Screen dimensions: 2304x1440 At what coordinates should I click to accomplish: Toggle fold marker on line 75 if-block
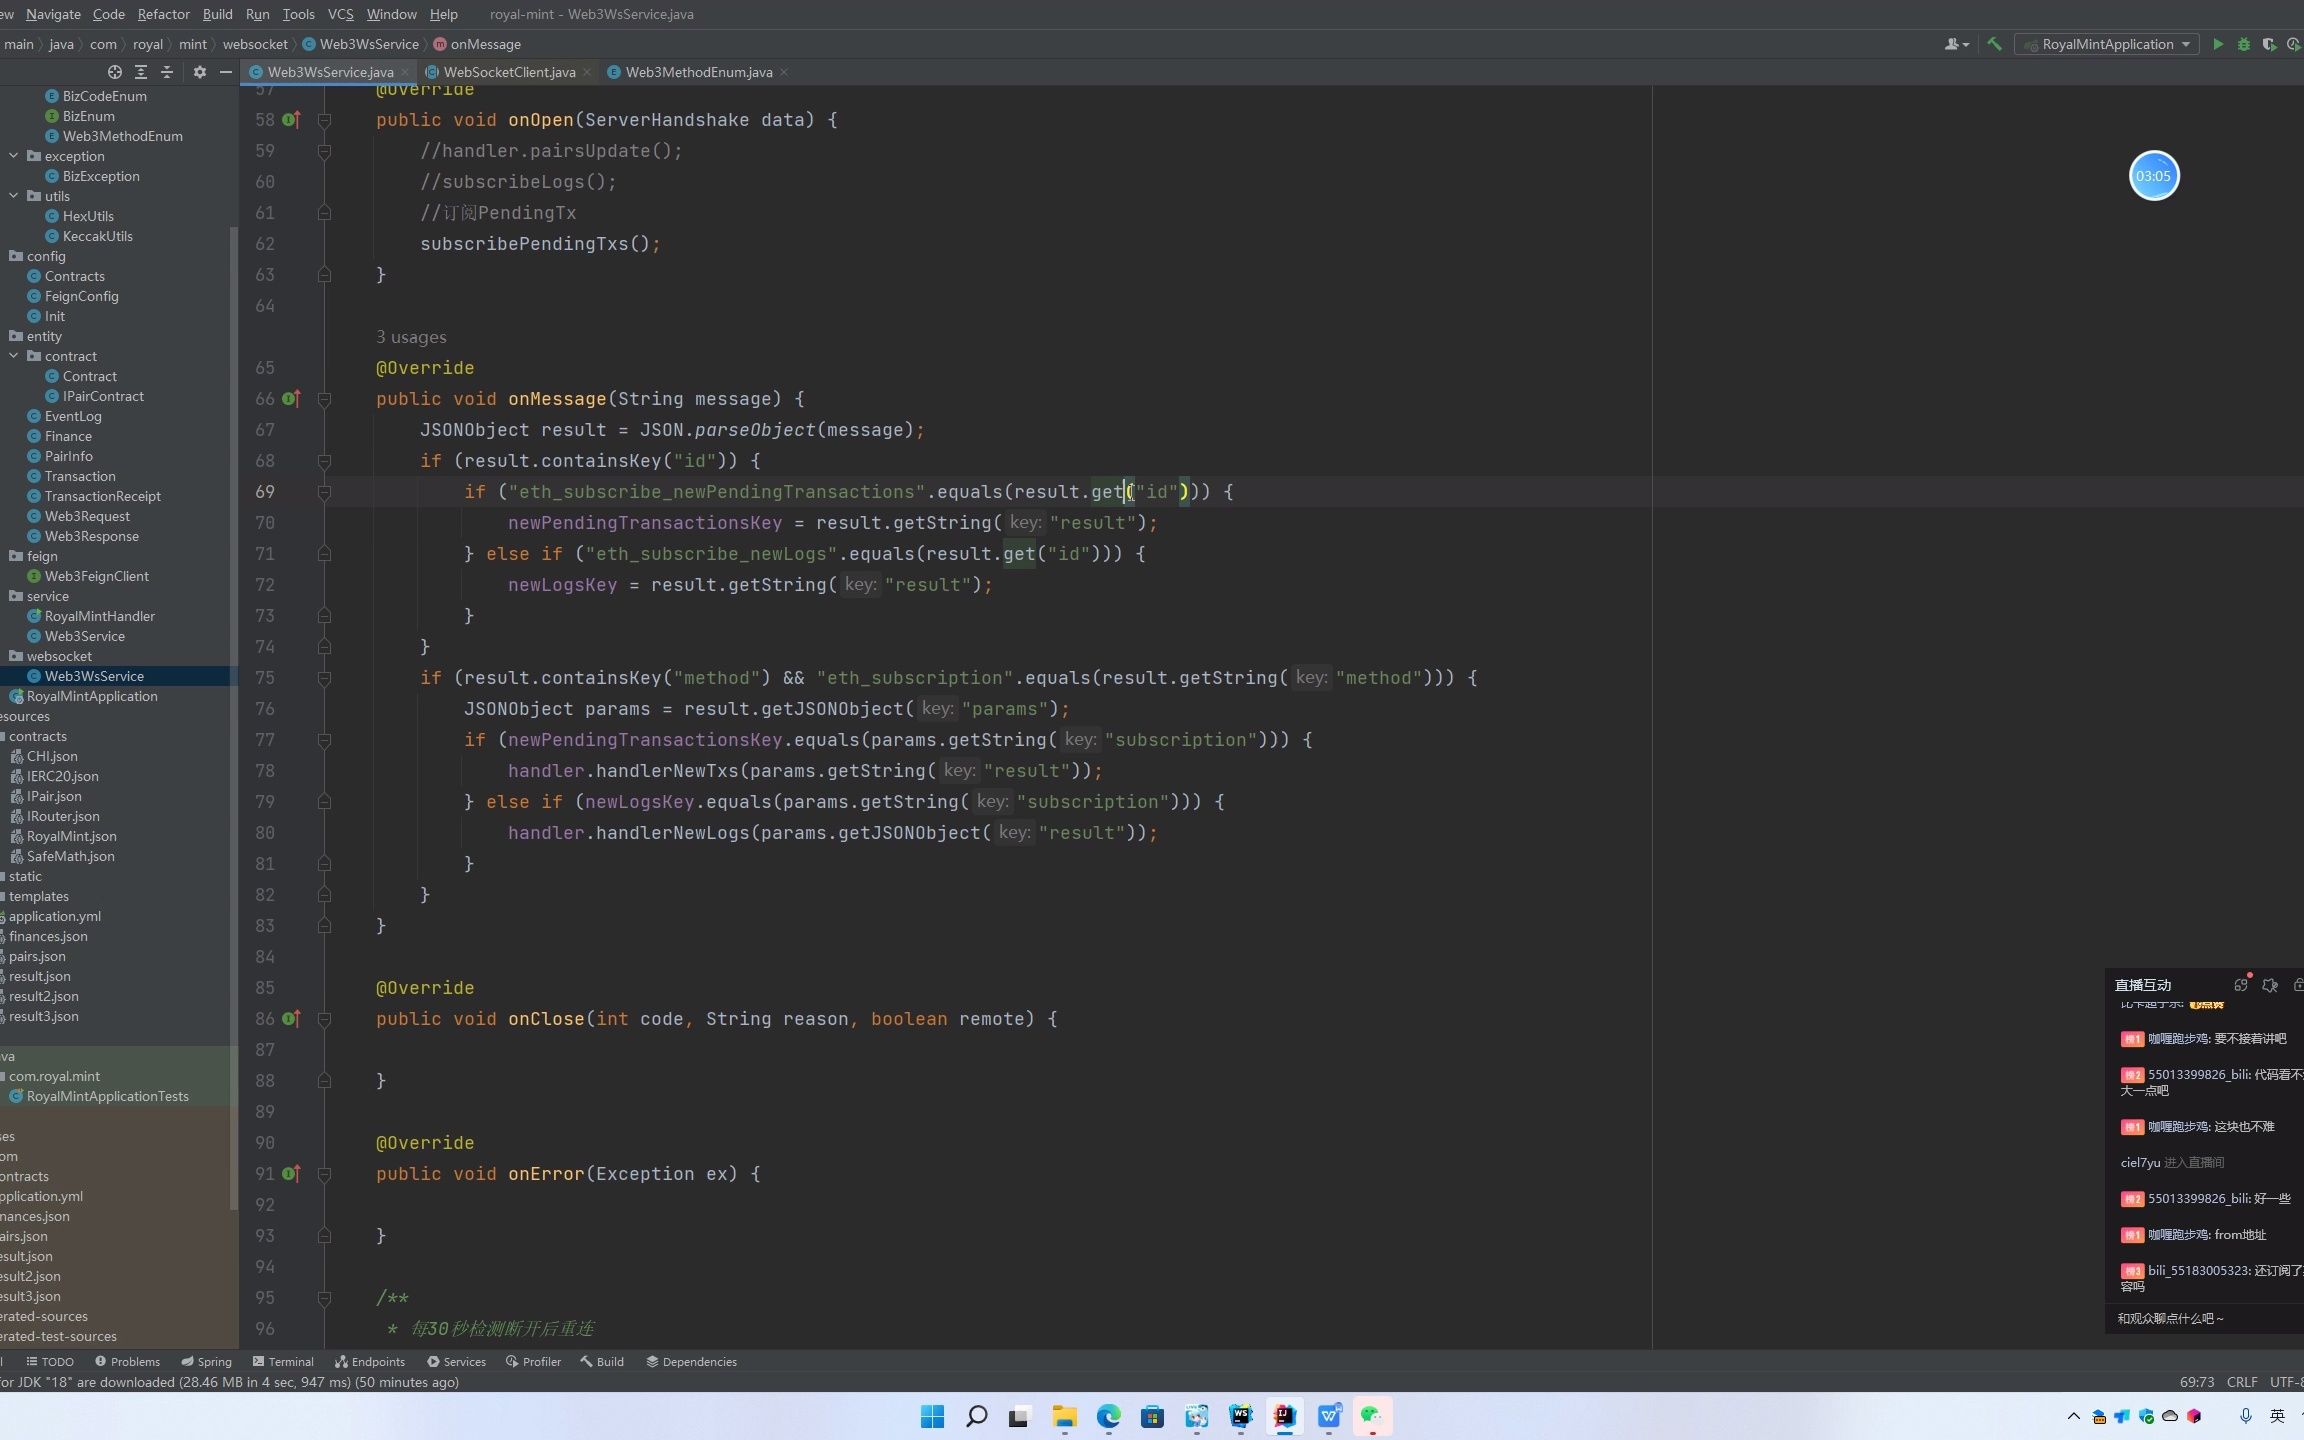click(x=324, y=678)
